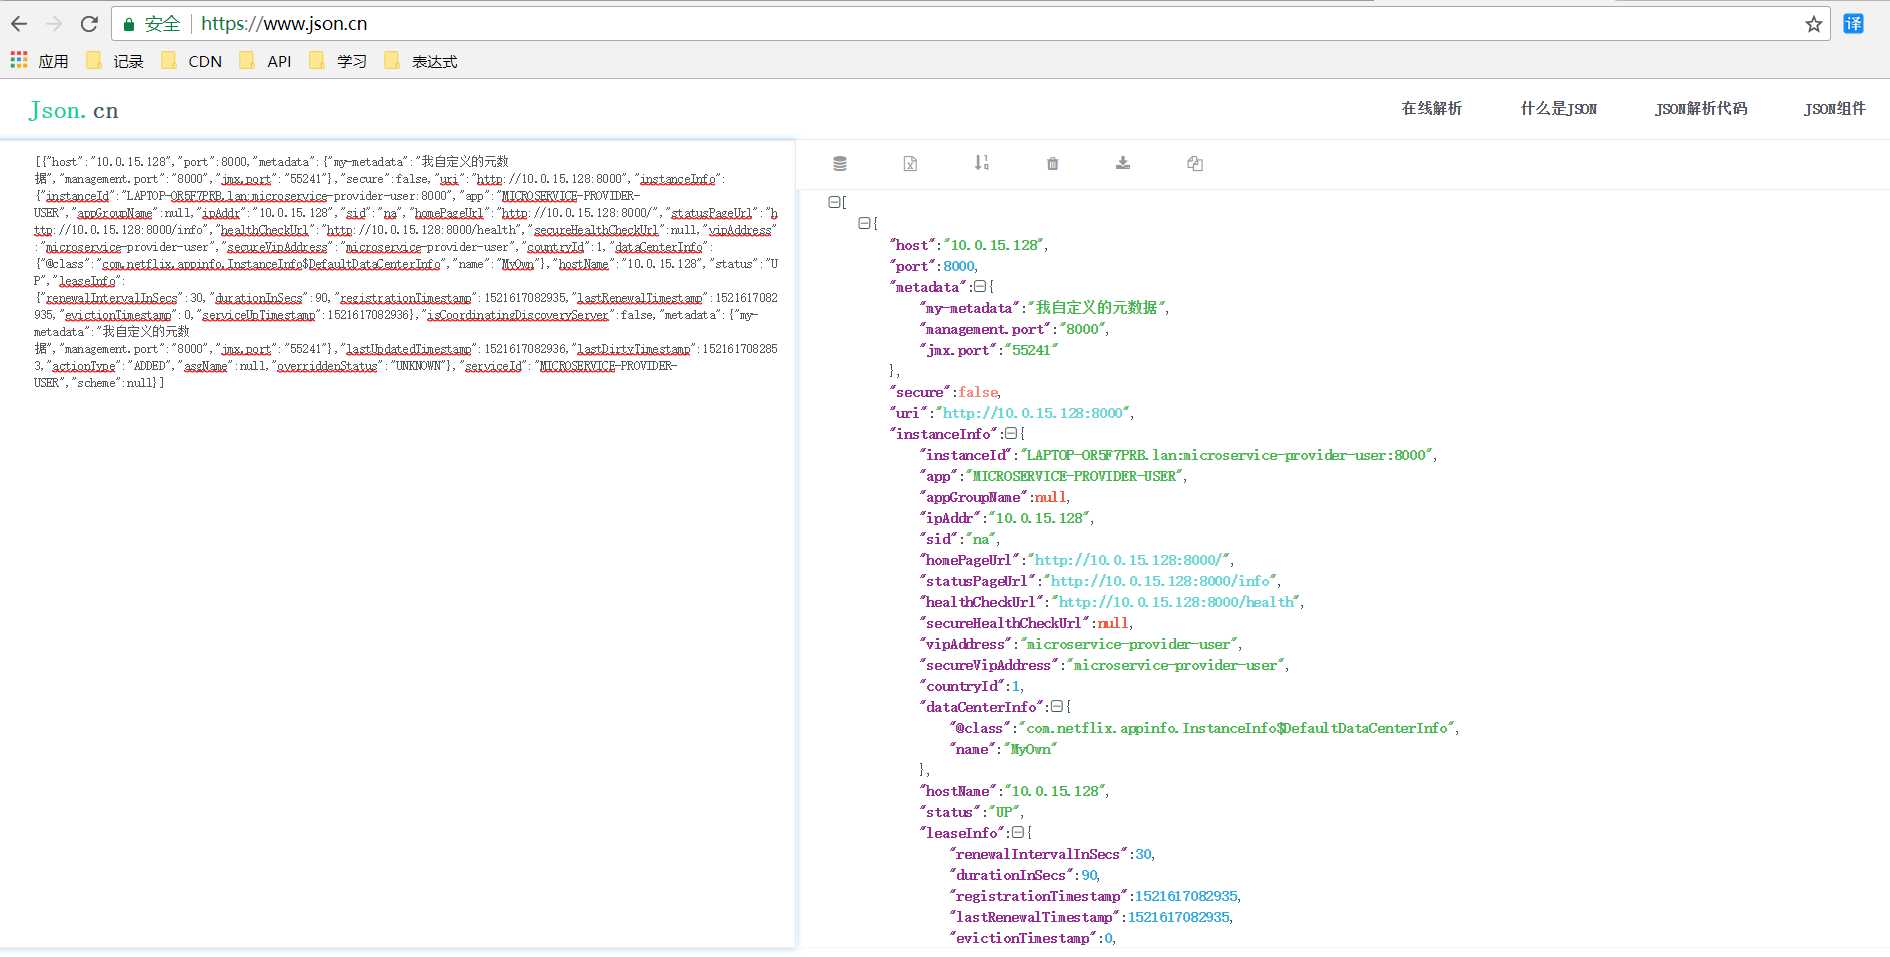Click the uri link http://10.0.15.128:8000
The width and height of the screenshot is (1890, 957).
tap(1033, 413)
